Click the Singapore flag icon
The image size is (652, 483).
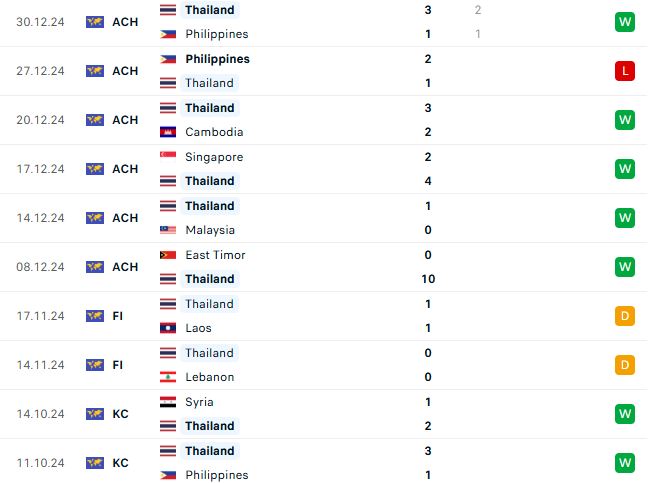(x=168, y=157)
